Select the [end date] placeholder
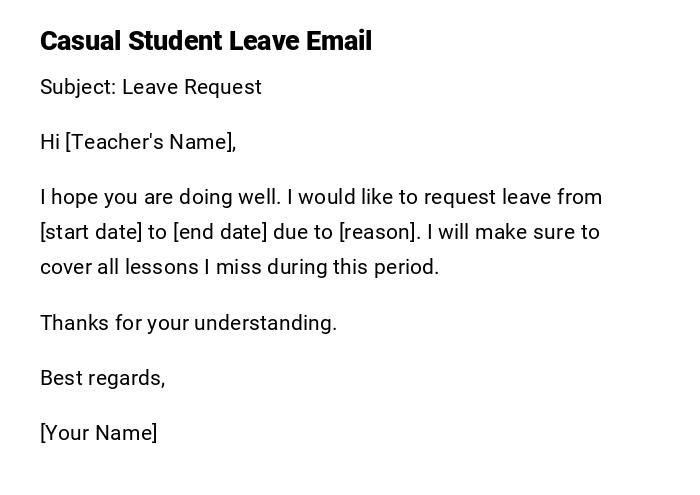This screenshot has width=700, height=495. click(x=220, y=232)
